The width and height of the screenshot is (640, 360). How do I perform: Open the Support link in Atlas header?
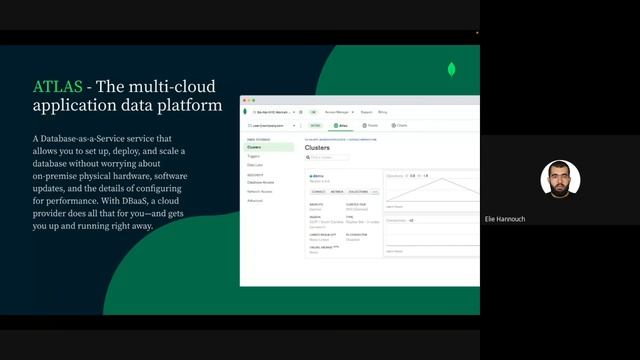coord(366,112)
